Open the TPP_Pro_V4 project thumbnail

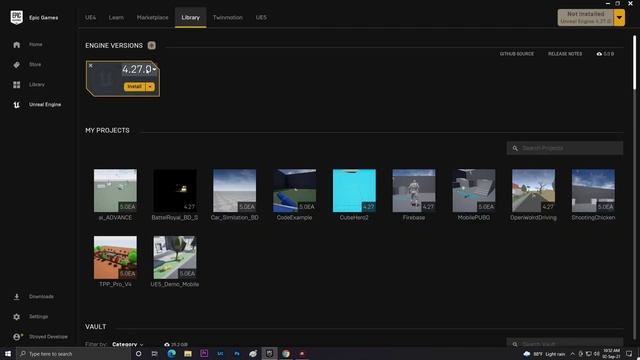click(x=115, y=258)
